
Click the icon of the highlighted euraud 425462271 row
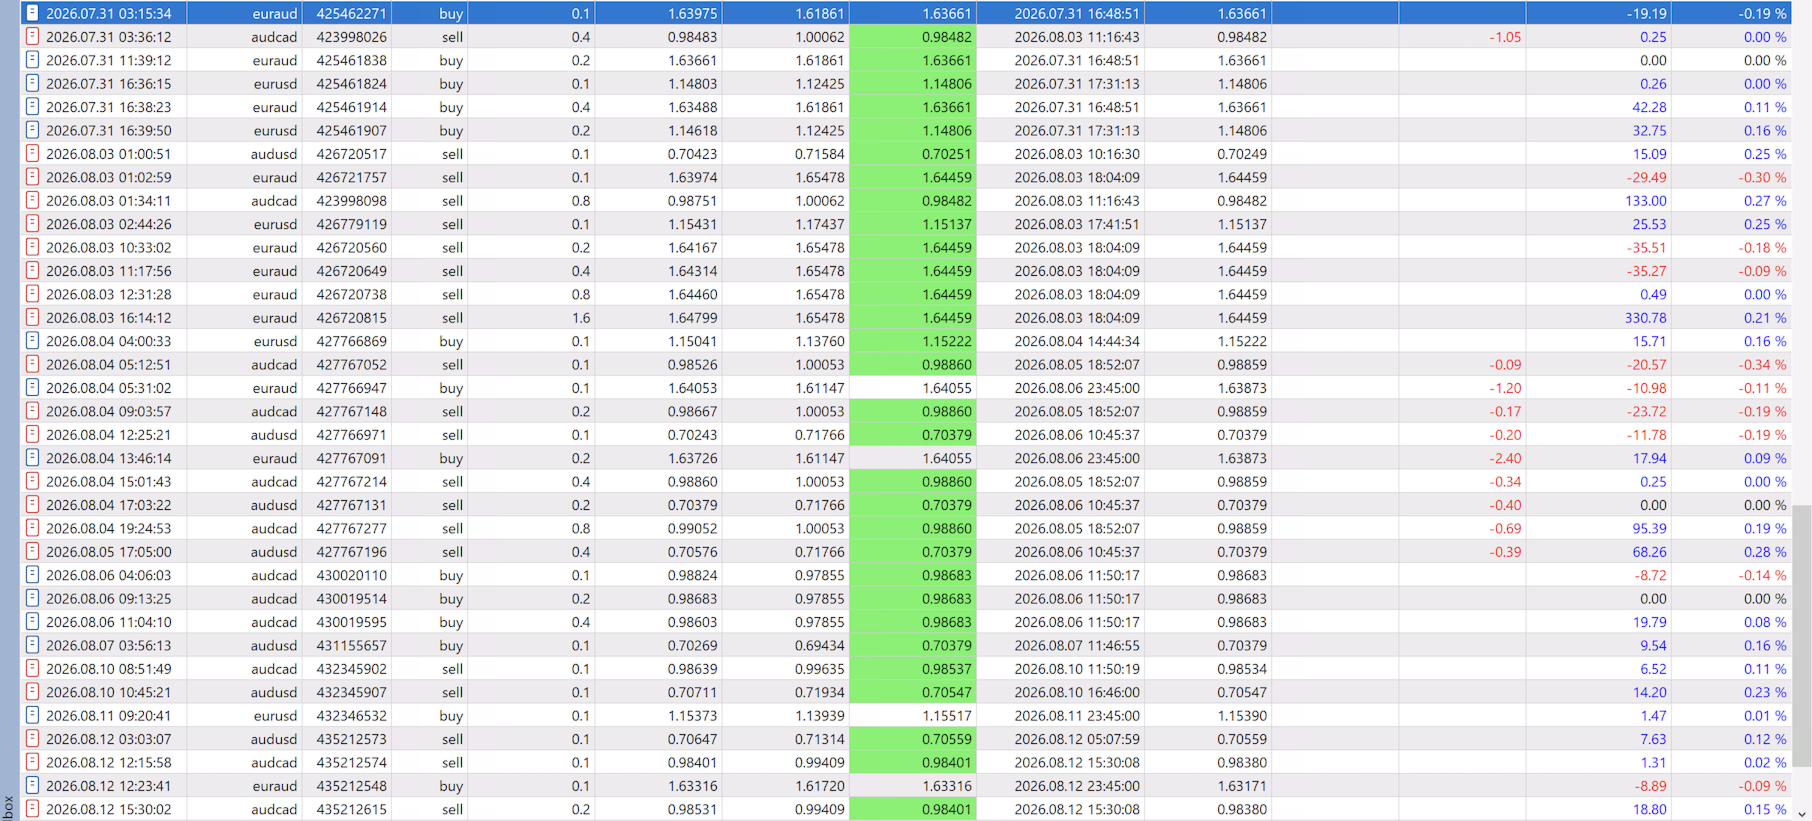32,13
